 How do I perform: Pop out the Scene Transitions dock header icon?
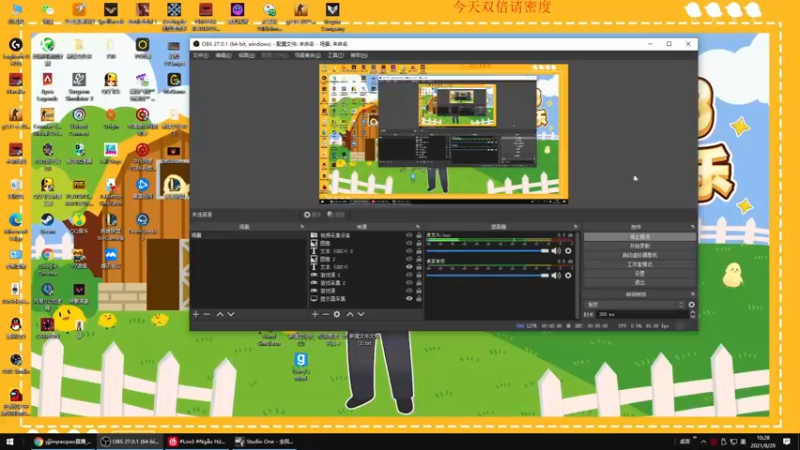coord(693,294)
